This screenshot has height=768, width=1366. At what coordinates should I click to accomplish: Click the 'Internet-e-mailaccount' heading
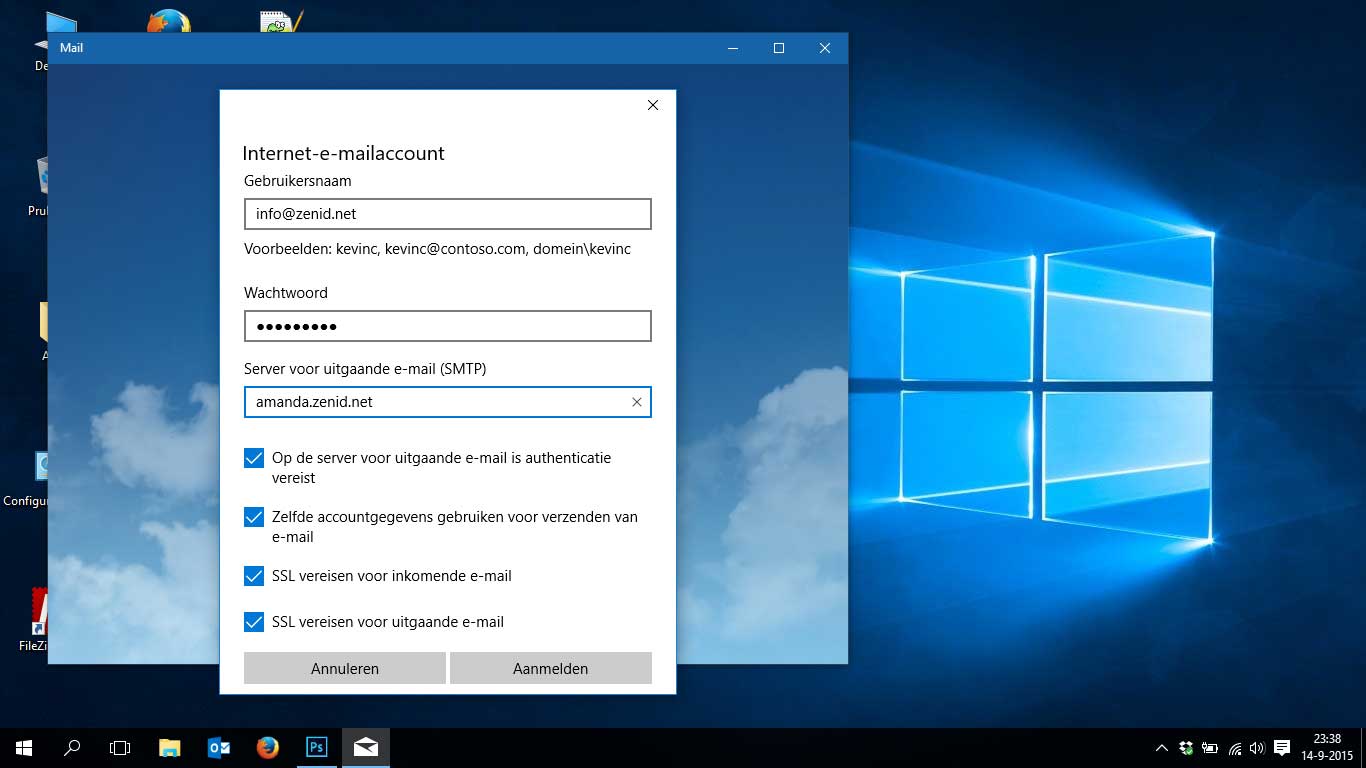[x=343, y=153]
